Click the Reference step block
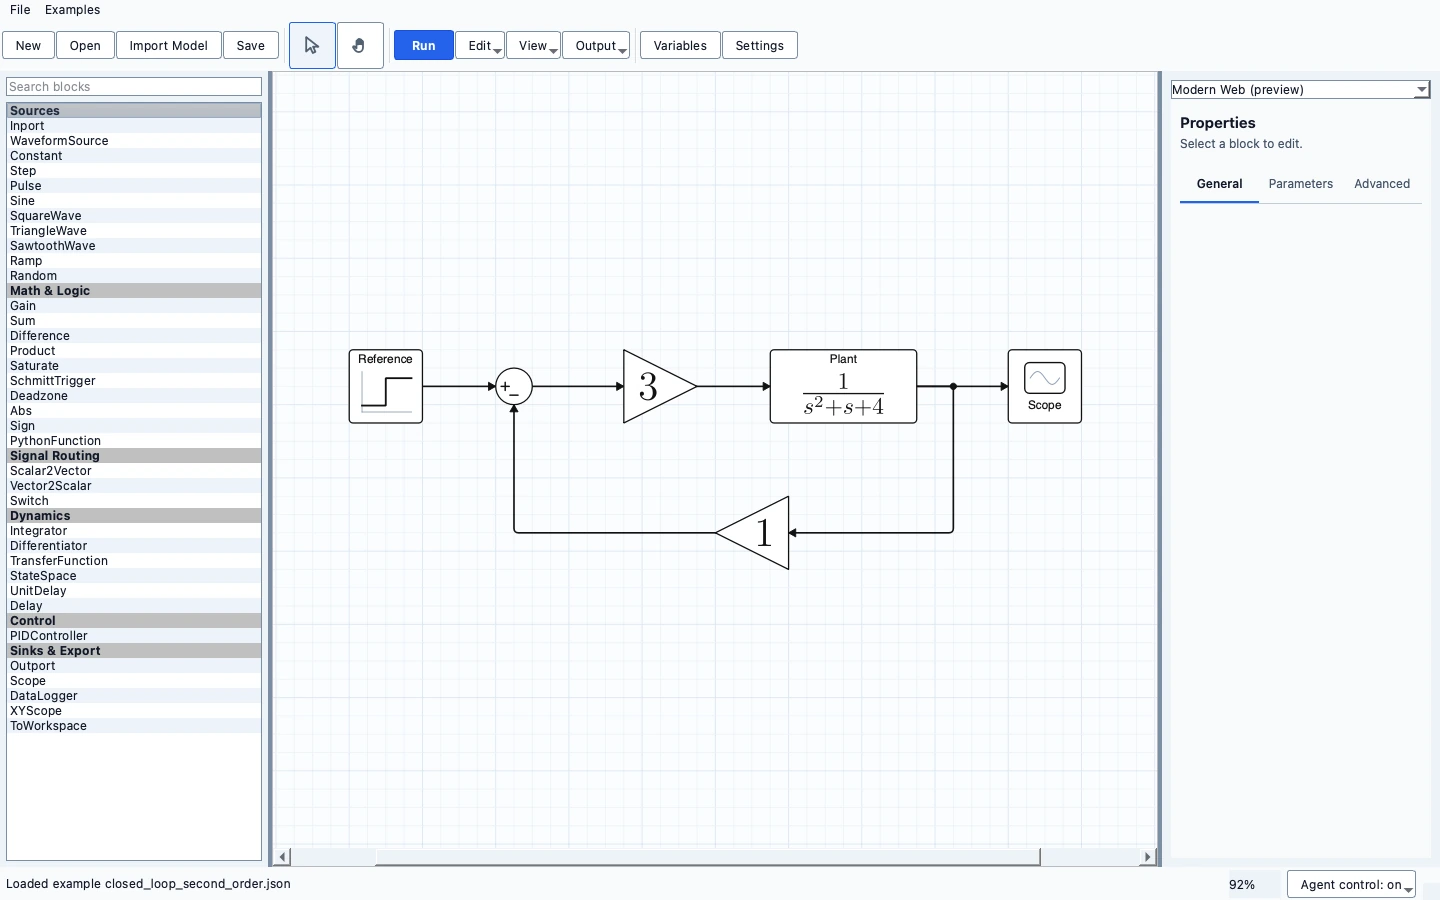 [x=386, y=386]
